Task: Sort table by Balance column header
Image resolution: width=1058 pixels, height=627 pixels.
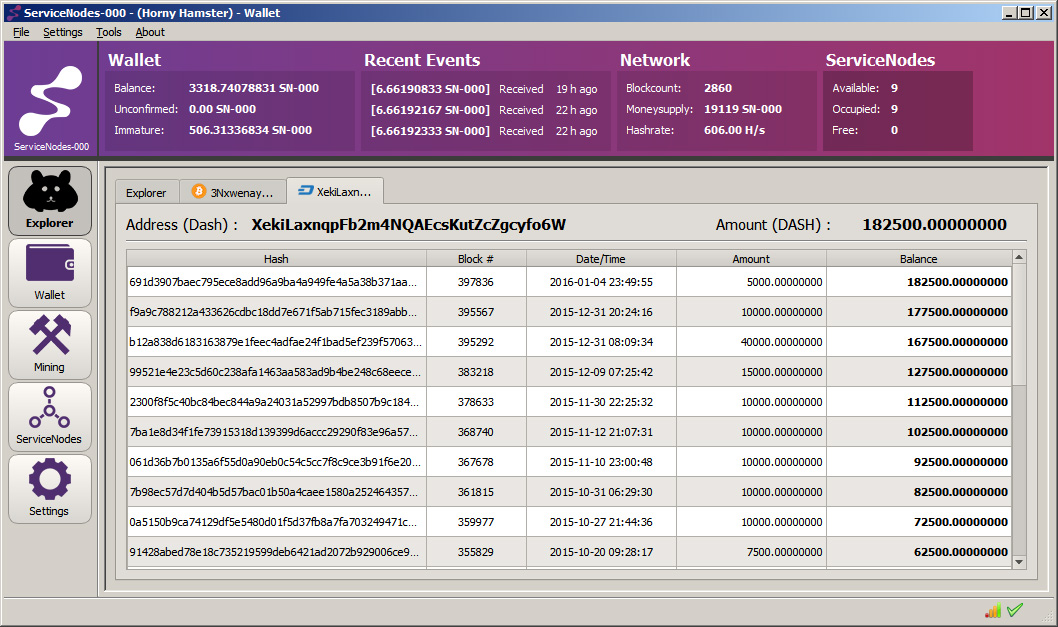Action: [x=918, y=258]
